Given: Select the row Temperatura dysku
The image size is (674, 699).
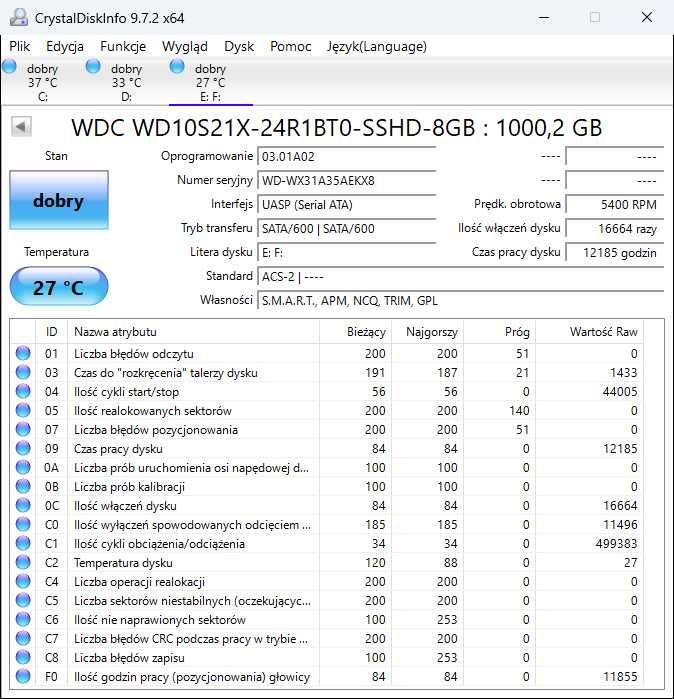Looking at the screenshot, I should click(x=328, y=562).
